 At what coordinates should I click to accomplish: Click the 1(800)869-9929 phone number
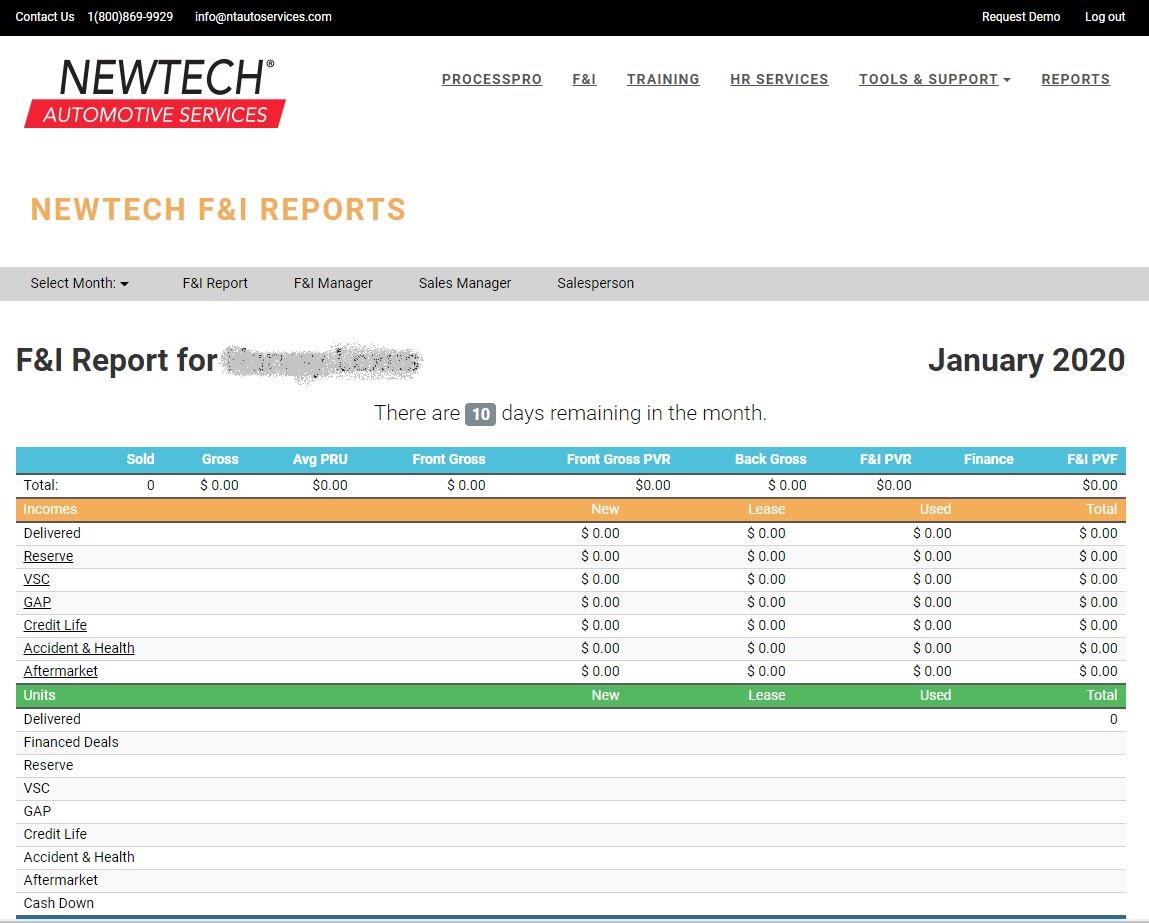coord(130,17)
